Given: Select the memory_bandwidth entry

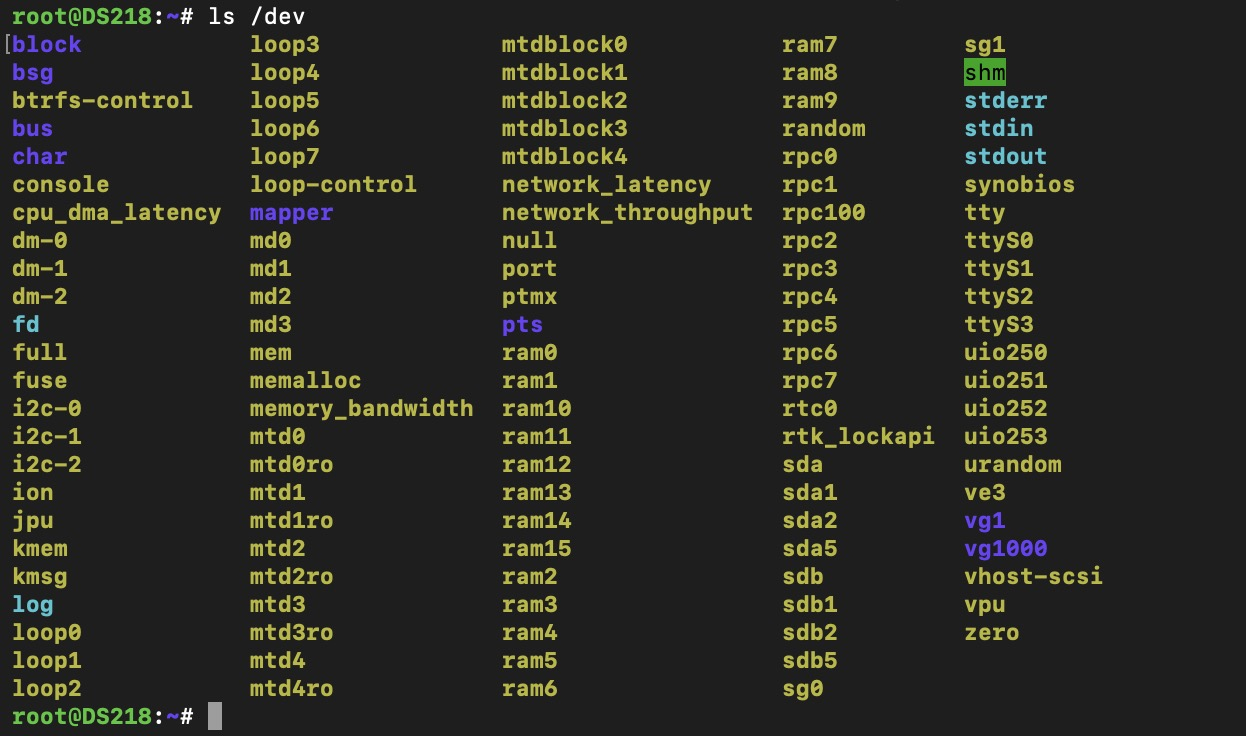Looking at the screenshot, I should 361,409.
